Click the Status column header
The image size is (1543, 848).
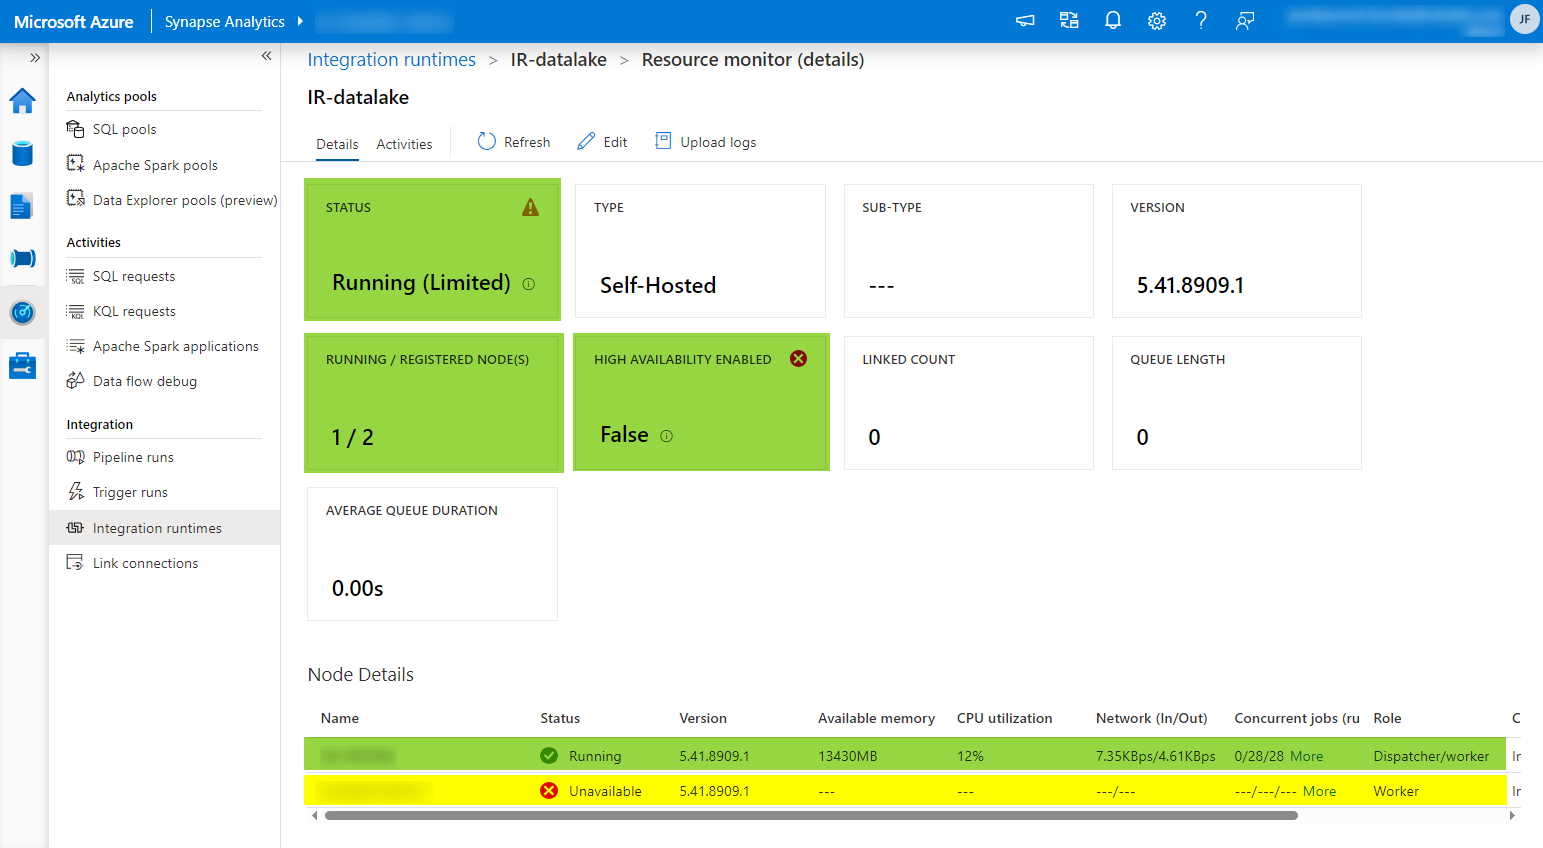[560, 718]
